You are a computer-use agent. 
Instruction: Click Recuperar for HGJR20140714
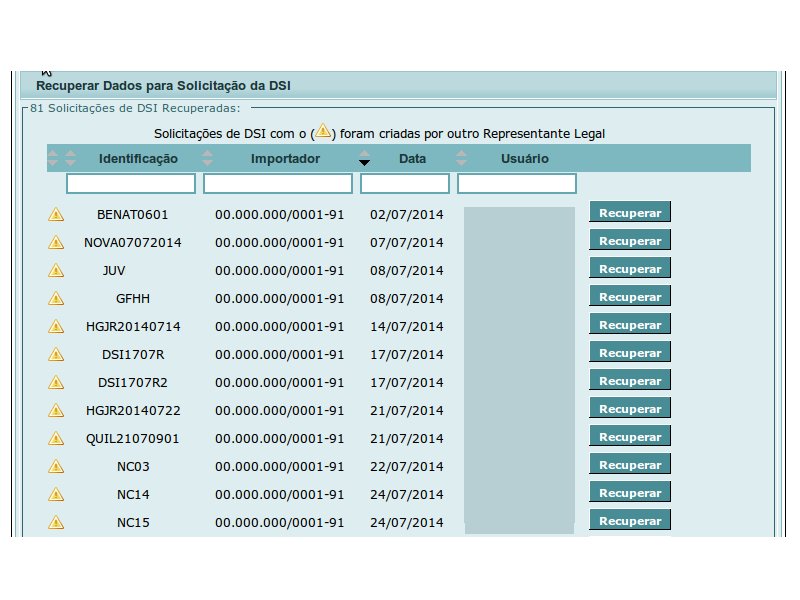(x=630, y=324)
